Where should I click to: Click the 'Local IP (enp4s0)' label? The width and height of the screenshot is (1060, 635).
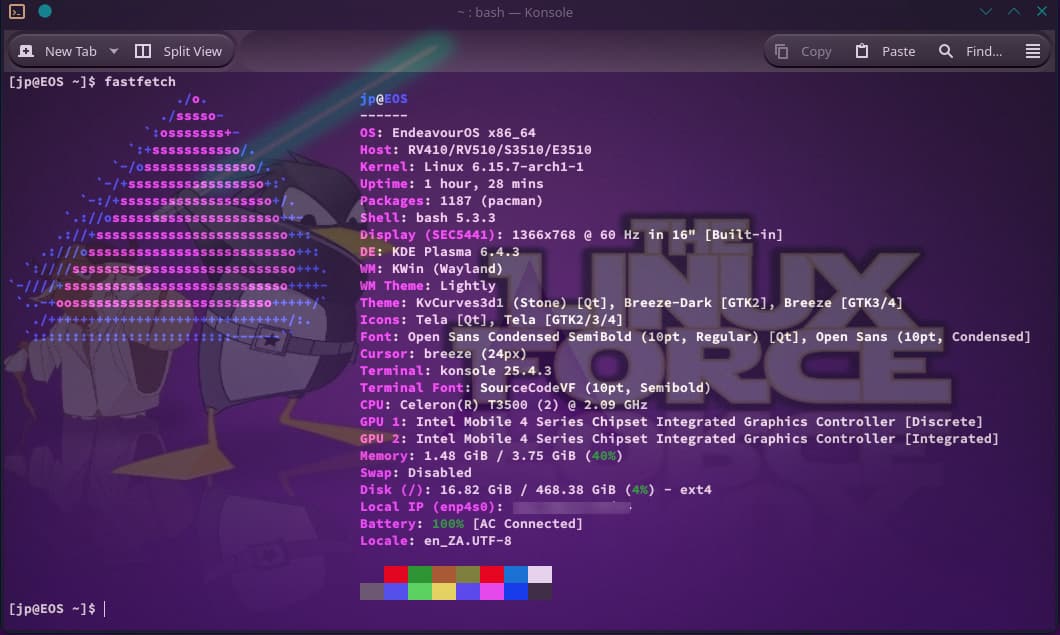click(427, 507)
